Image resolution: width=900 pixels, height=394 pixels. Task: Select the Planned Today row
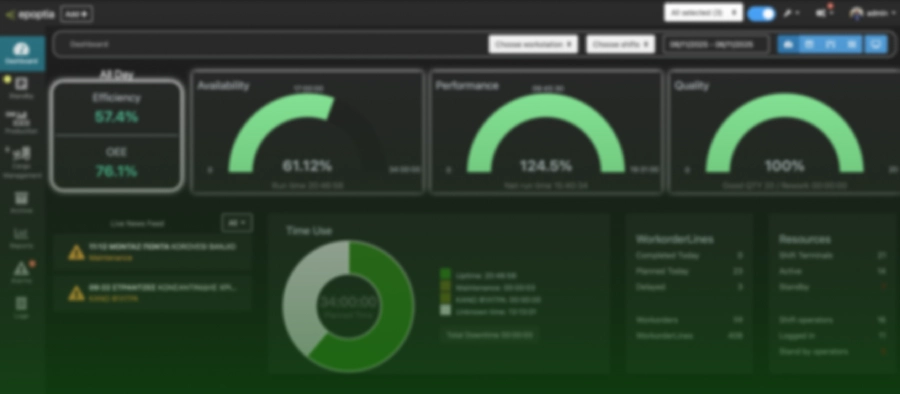pyautogui.click(x=689, y=271)
